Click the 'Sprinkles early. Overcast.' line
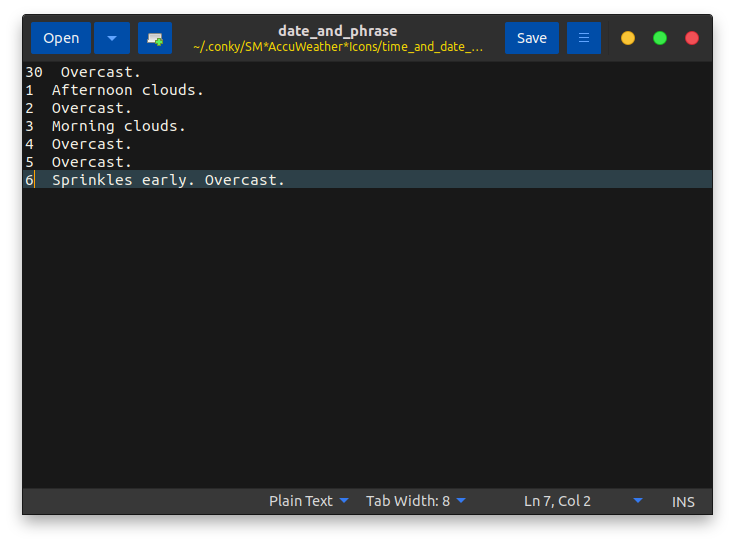 pyautogui.click(x=168, y=180)
